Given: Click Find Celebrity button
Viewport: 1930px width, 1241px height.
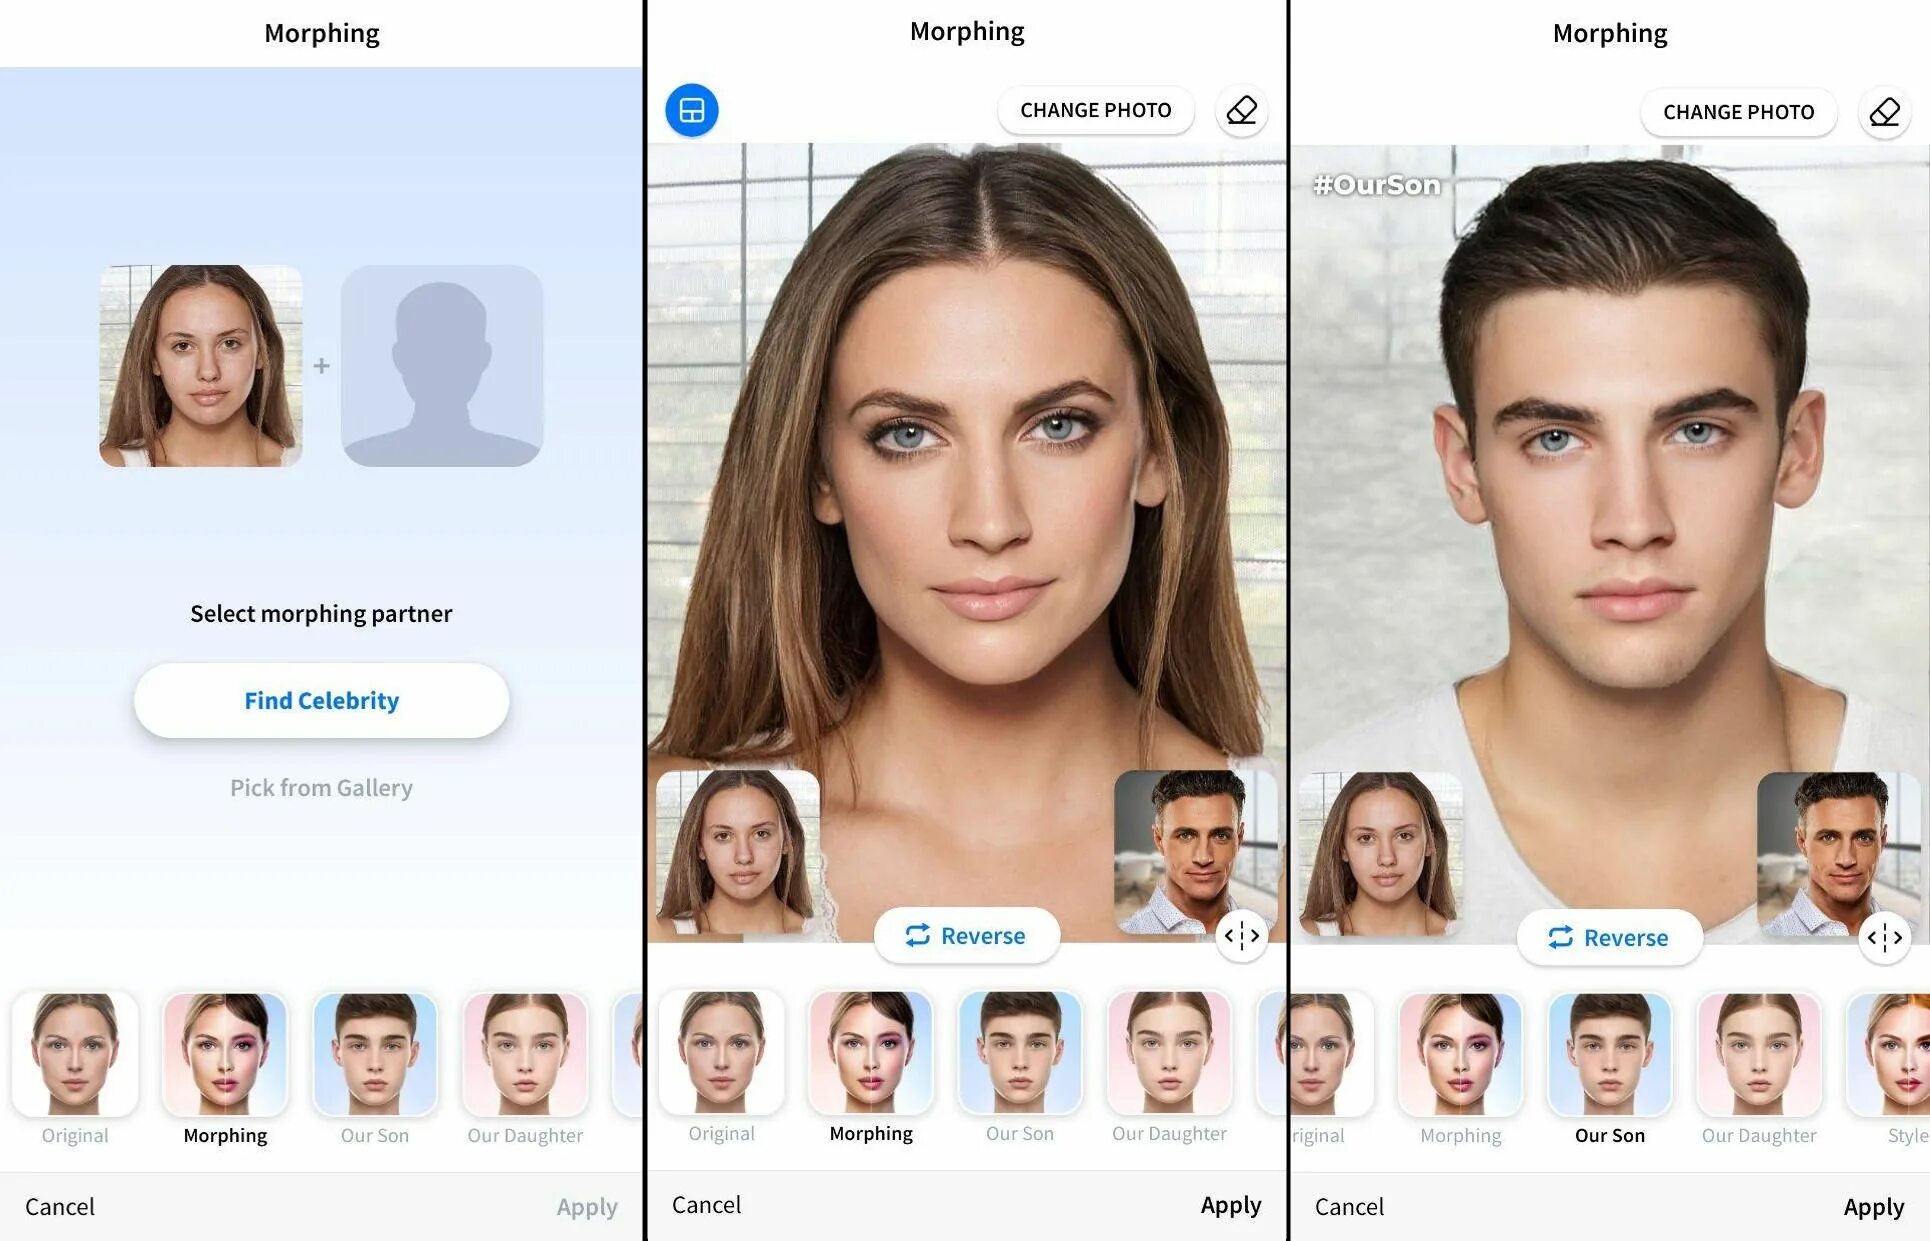Looking at the screenshot, I should 322,699.
